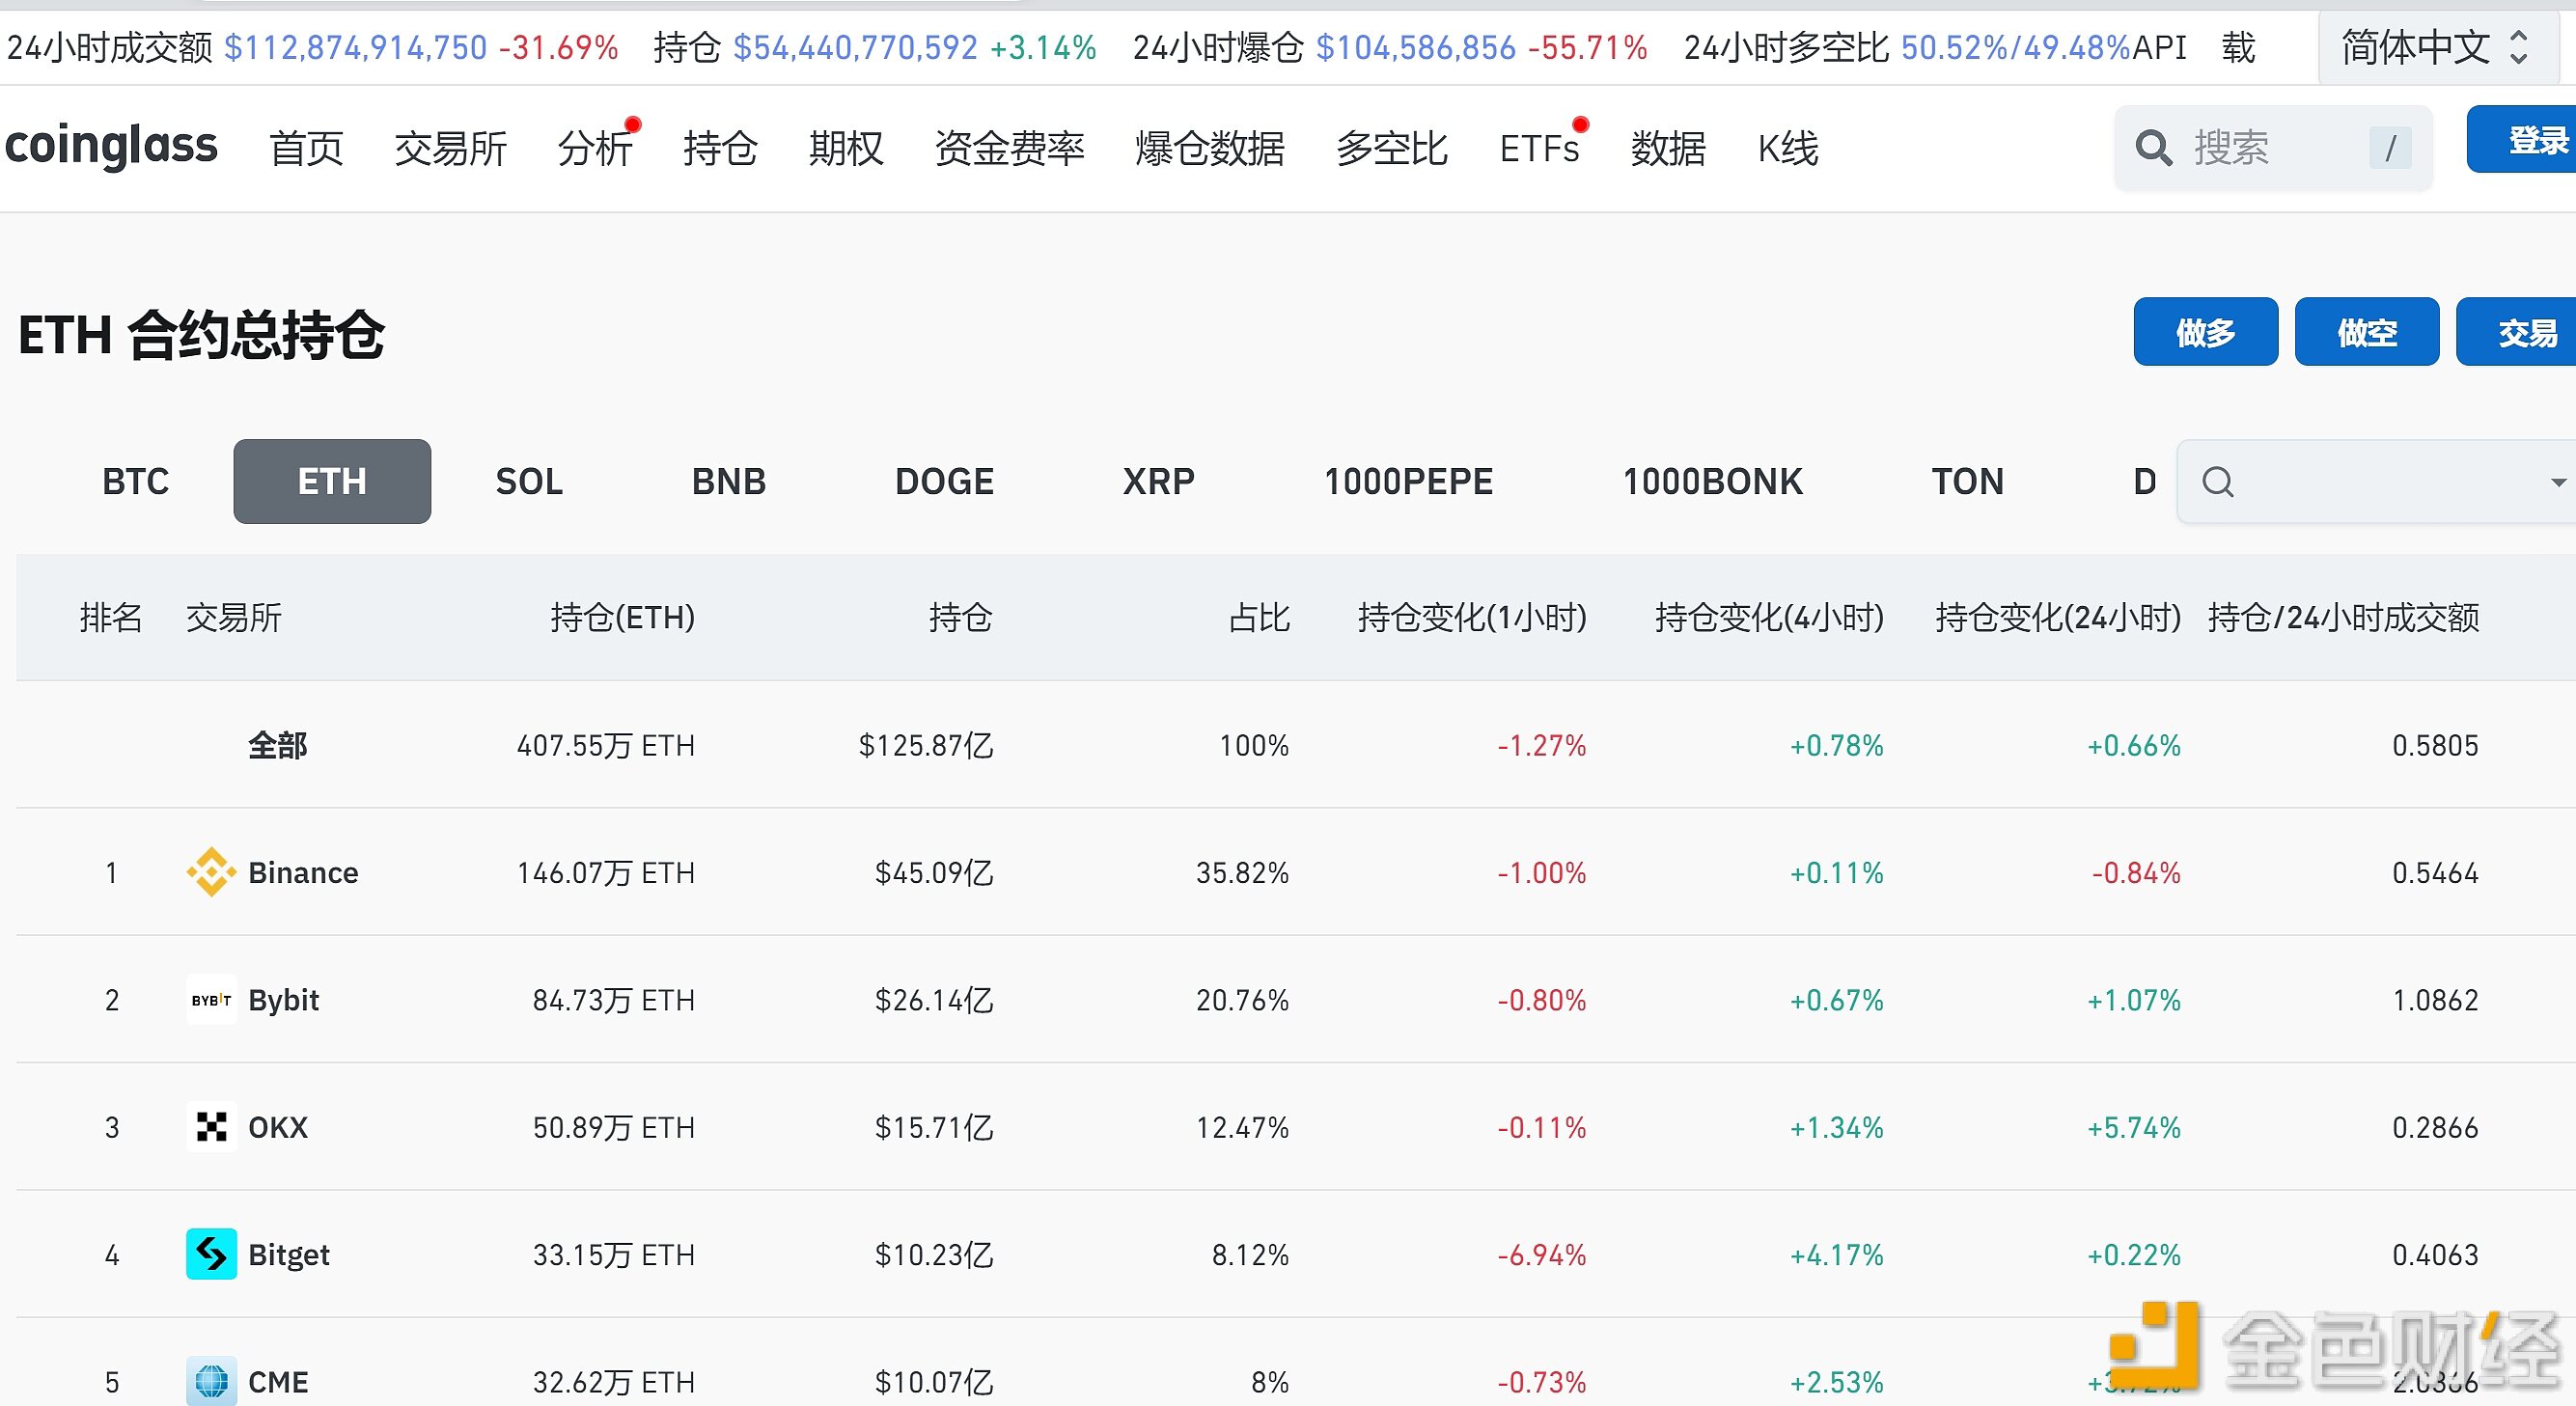
Task: Open the 交易所 menu
Action: [451, 148]
